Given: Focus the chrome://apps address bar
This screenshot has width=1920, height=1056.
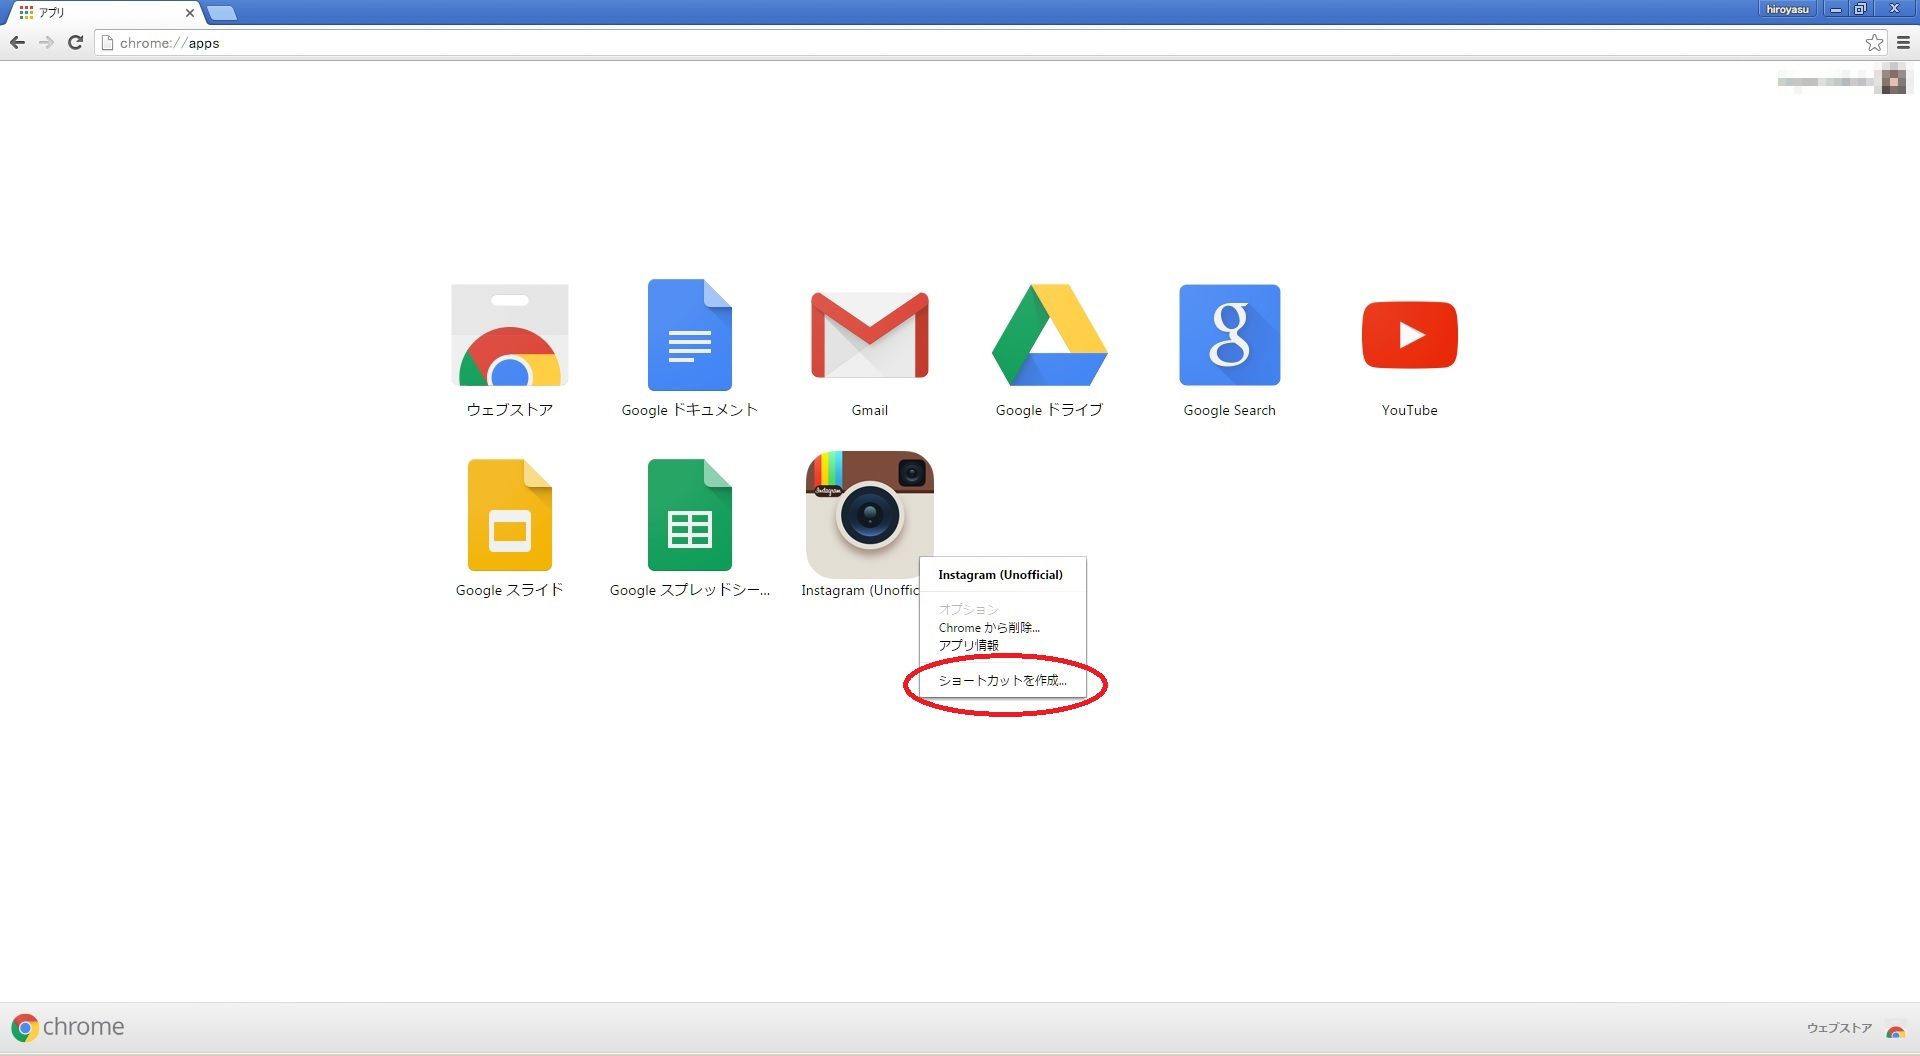Looking at the screenshot, I should (980, 43).
